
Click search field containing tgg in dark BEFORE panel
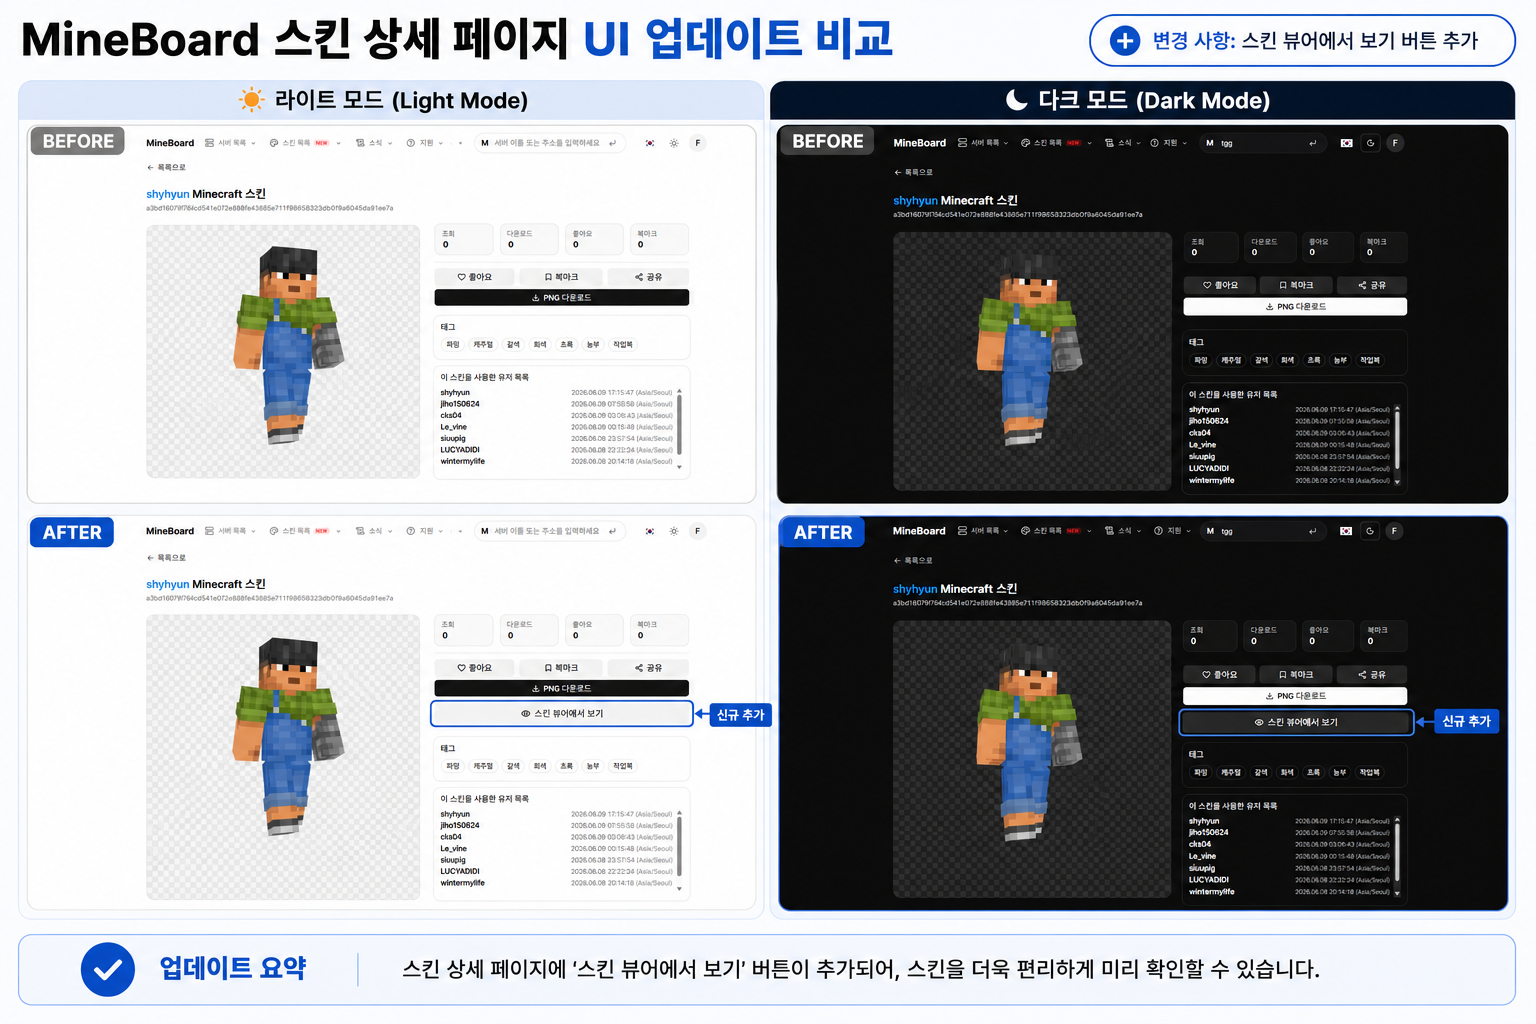point(1264,143)
